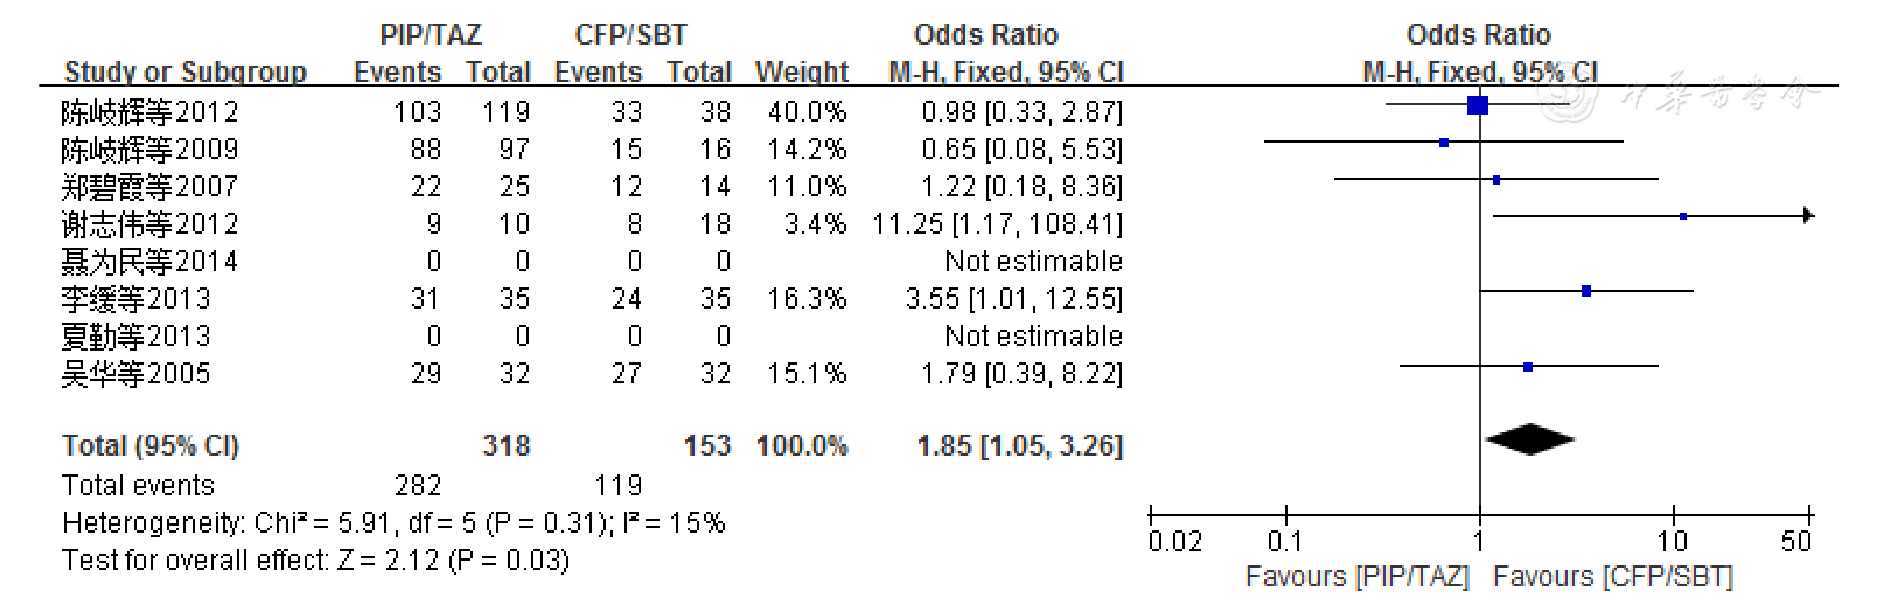Image resolution: width=1878 pixels, height=611 pixels.
Task: Click the axis tick labeled 0.02
Action: 1175,541
